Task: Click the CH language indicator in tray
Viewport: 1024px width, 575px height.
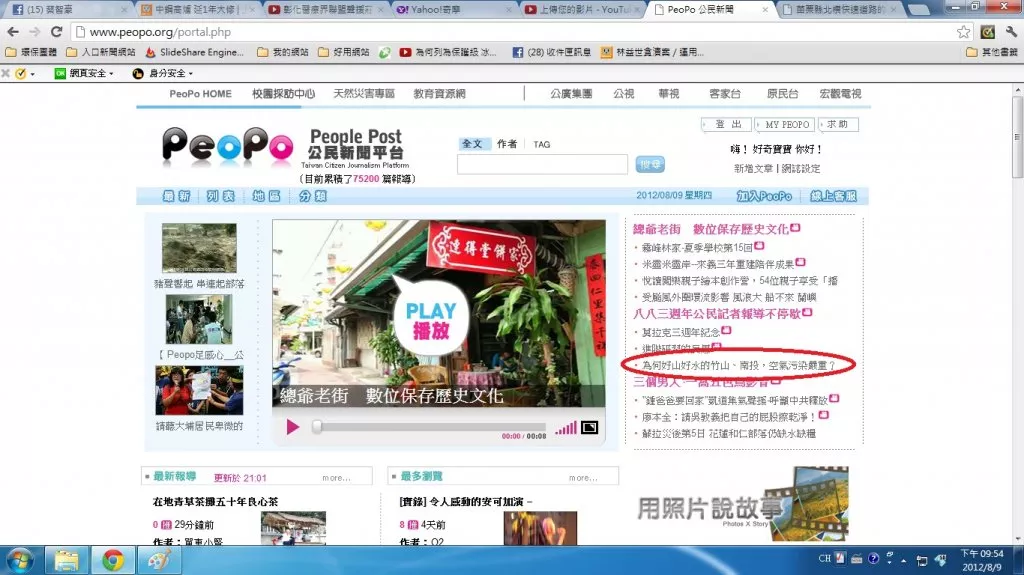Action: pyautogui.click(x=825, y=559)
